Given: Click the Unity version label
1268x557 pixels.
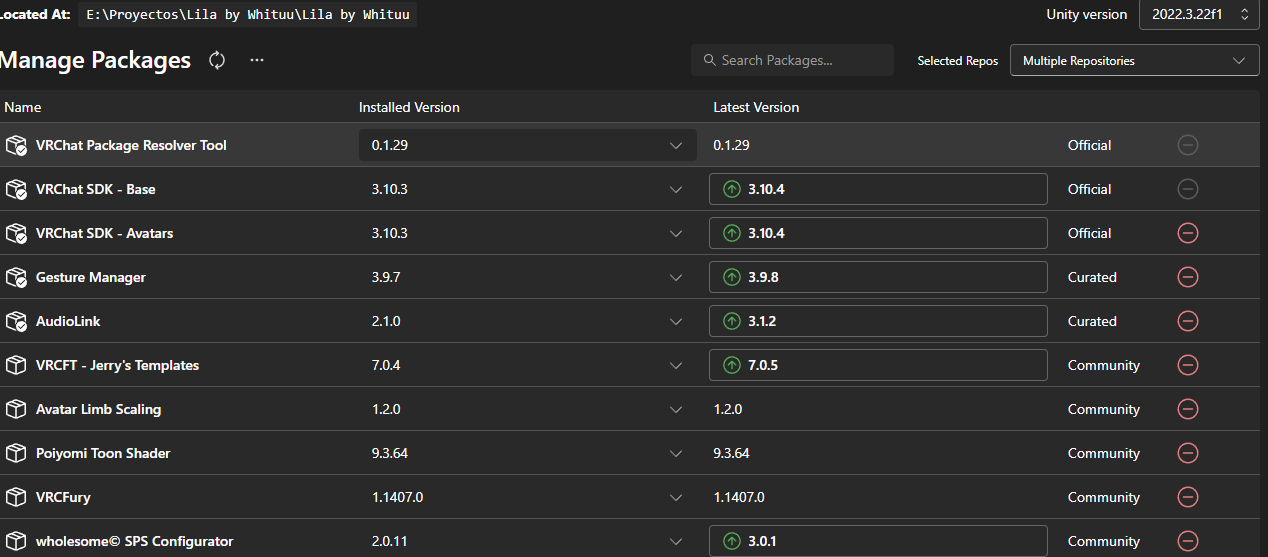Looking at the screenshot, I should point(1086,14).
